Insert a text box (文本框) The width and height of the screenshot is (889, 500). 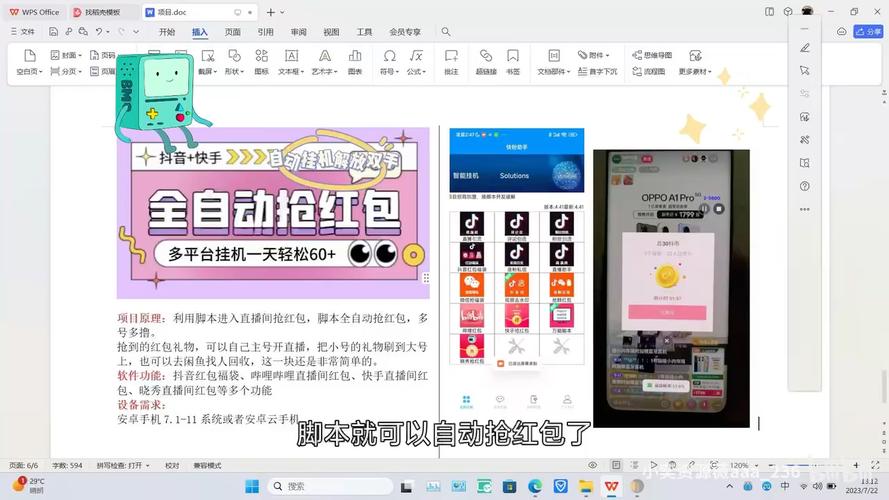pos(290,60)
